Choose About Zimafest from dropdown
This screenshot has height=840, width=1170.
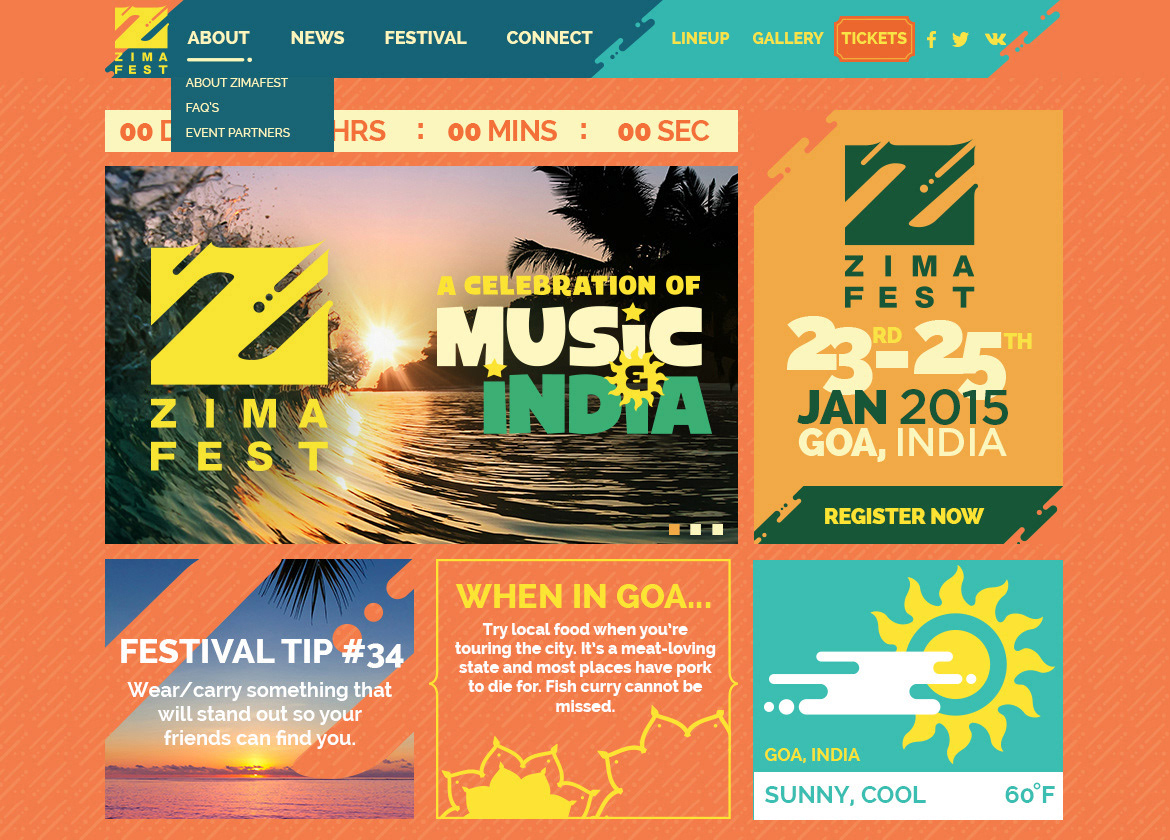tap(237, 83)
